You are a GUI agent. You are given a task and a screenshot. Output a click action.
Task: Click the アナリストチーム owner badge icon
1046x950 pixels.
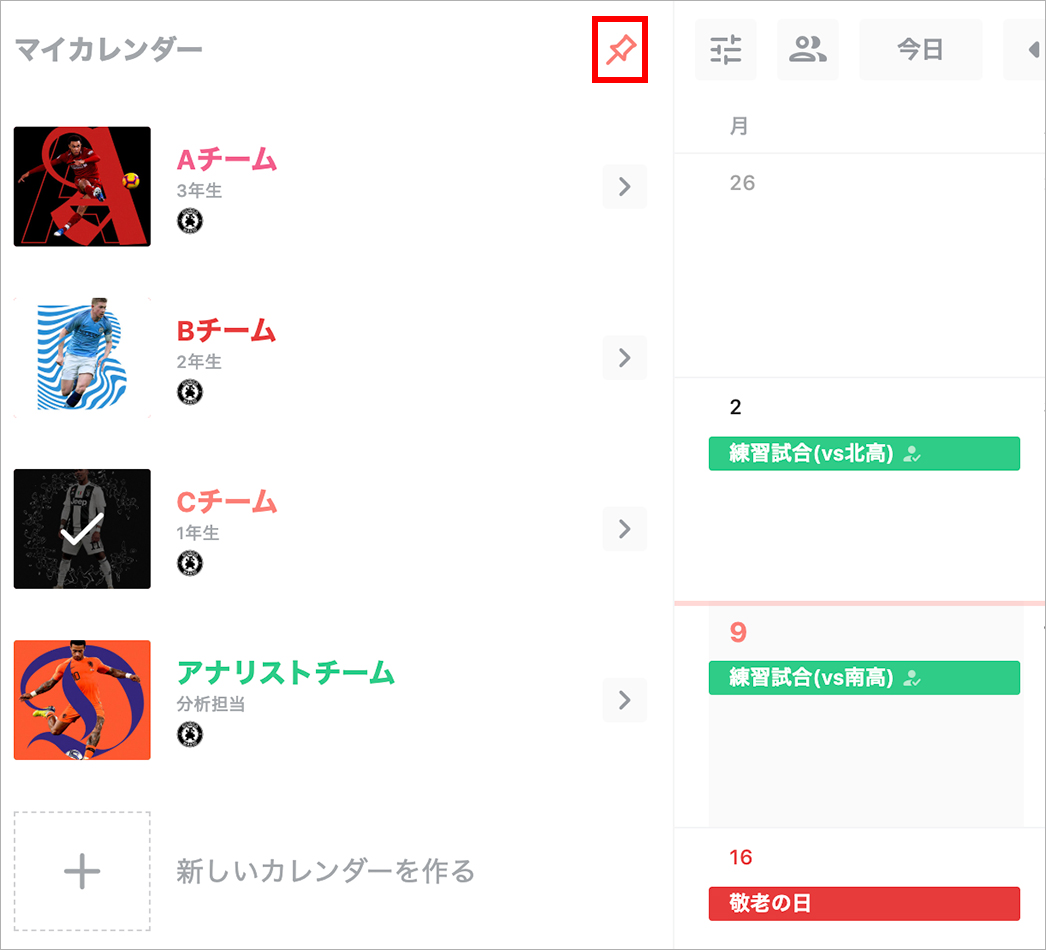[x=190, y=735]
